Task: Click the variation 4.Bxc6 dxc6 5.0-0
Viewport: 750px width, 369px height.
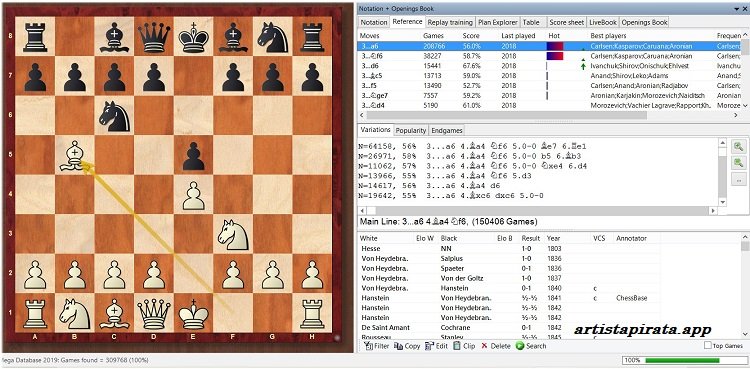Action: [451, 196]
